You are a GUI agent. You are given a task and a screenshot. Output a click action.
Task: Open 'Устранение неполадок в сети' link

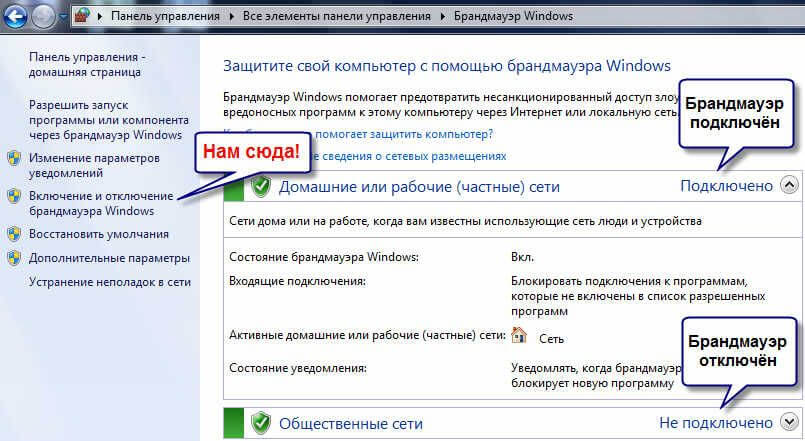pos(110,282)
